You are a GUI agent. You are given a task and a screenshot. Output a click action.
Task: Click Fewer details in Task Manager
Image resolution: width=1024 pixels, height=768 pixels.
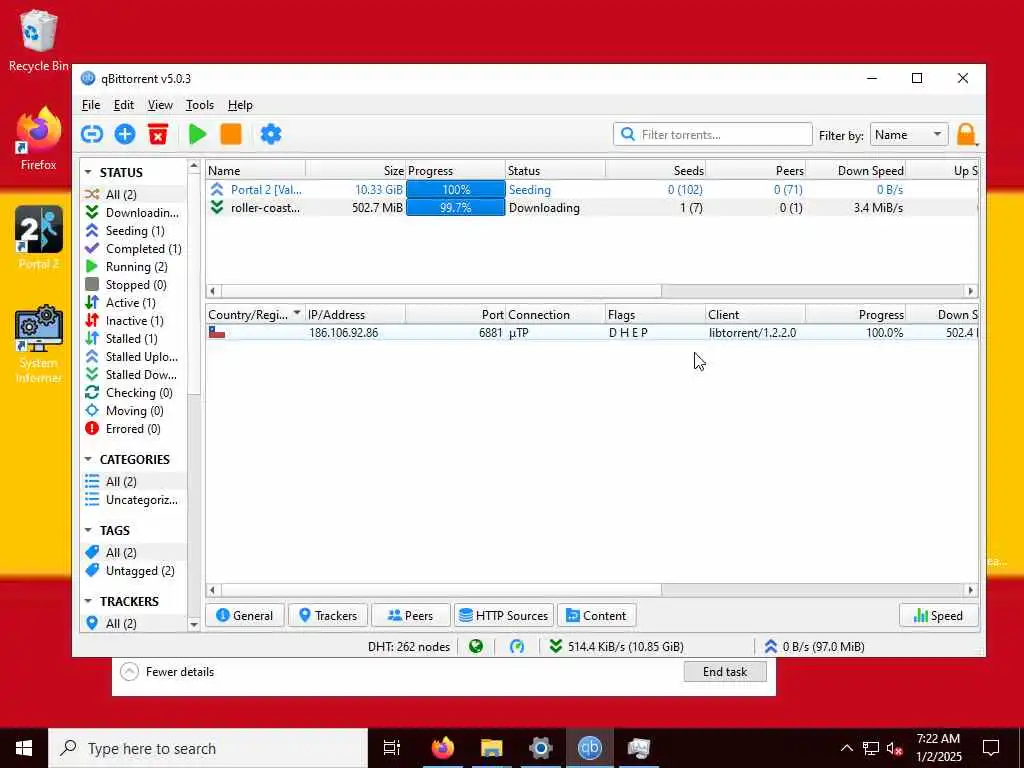167,671
